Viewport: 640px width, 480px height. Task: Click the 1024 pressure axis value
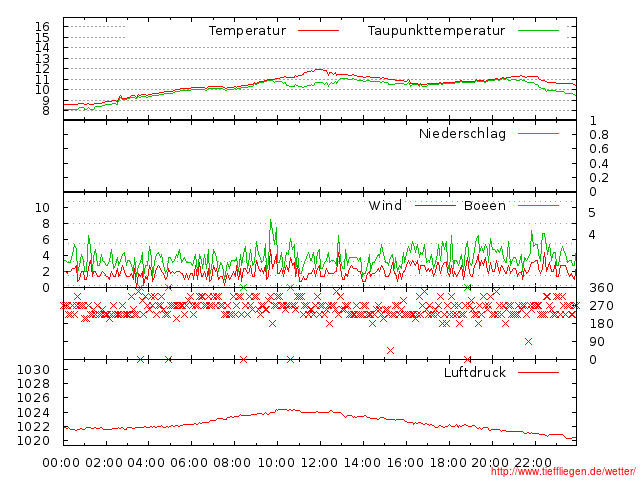(33, 413)
